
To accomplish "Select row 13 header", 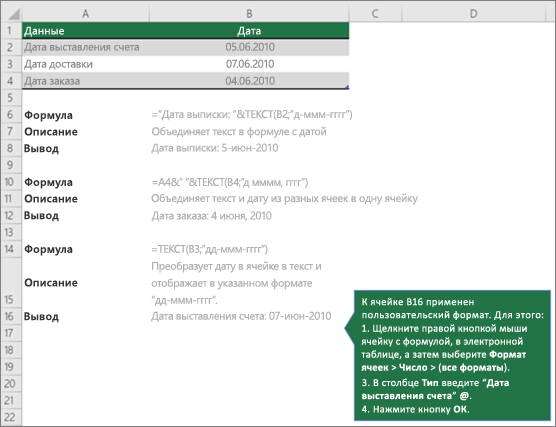I will (x=11, y=232).
